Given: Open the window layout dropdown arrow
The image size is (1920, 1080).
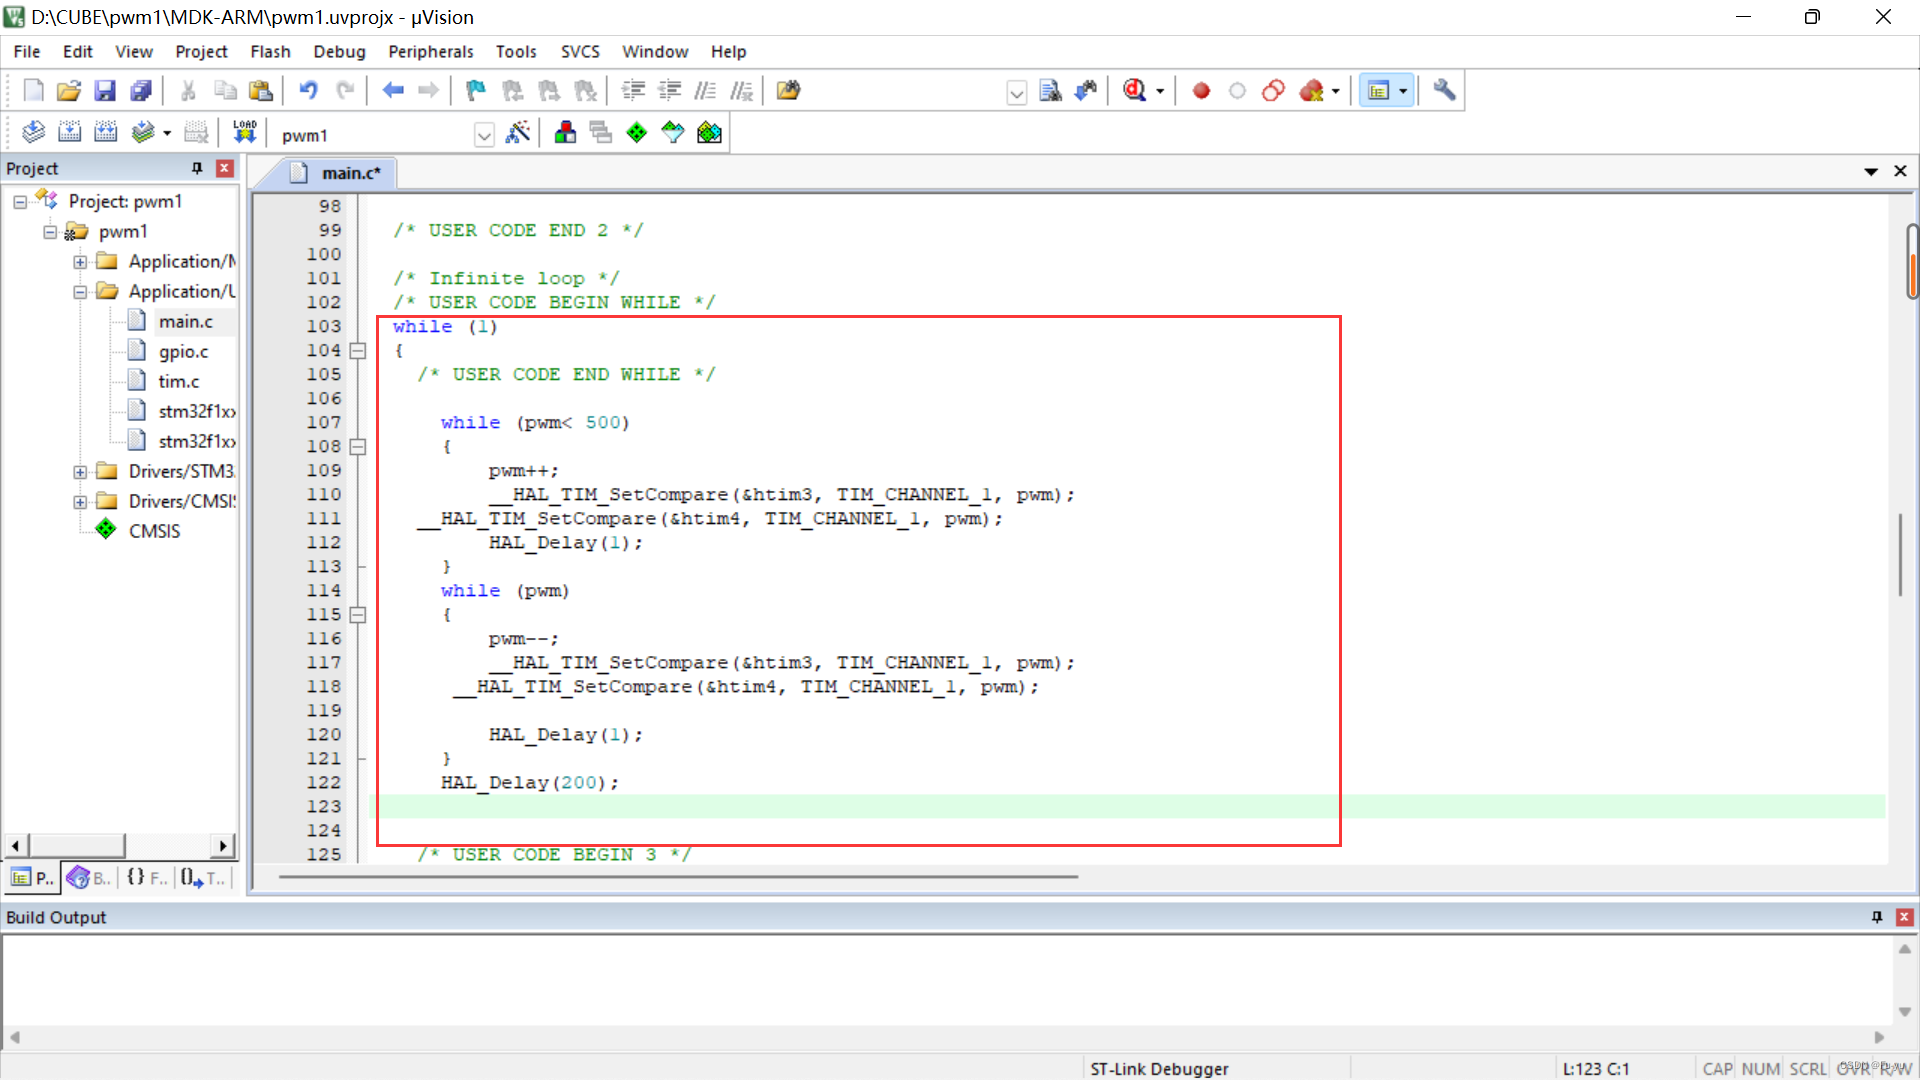Looking at the screenshot, I should (x=1403, y=91).
